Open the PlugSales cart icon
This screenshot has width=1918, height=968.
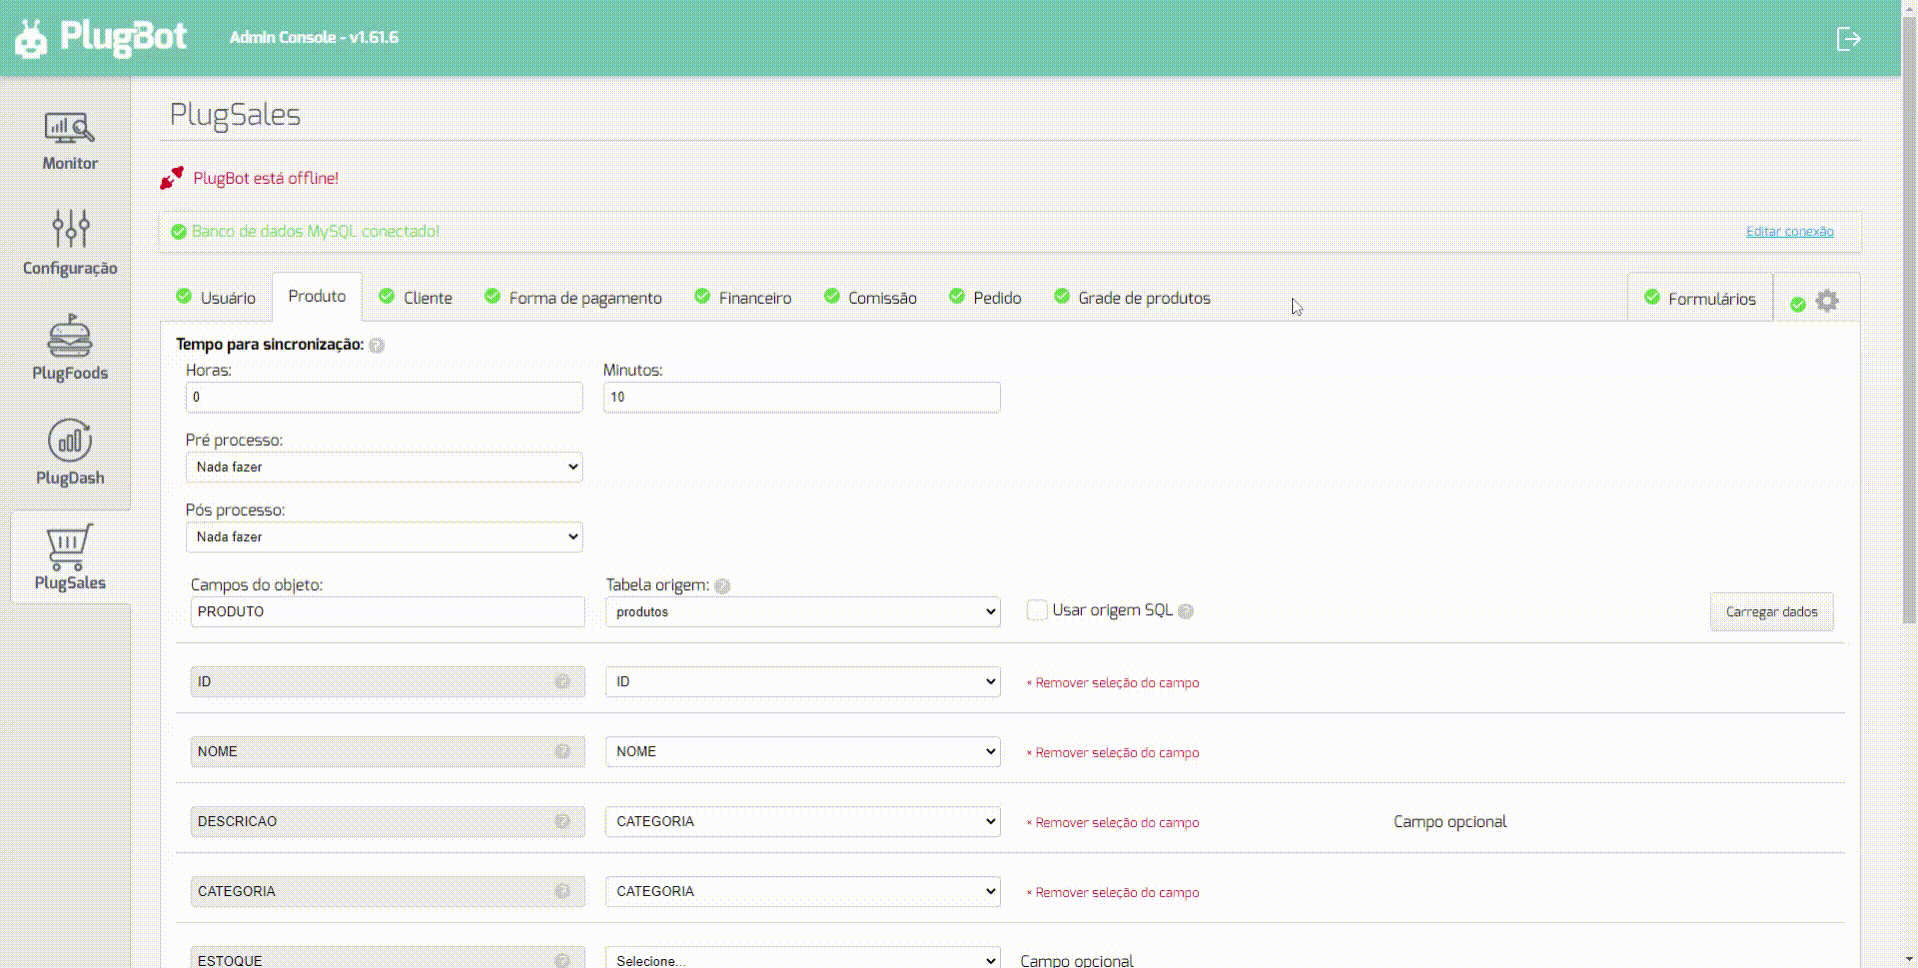70,546
